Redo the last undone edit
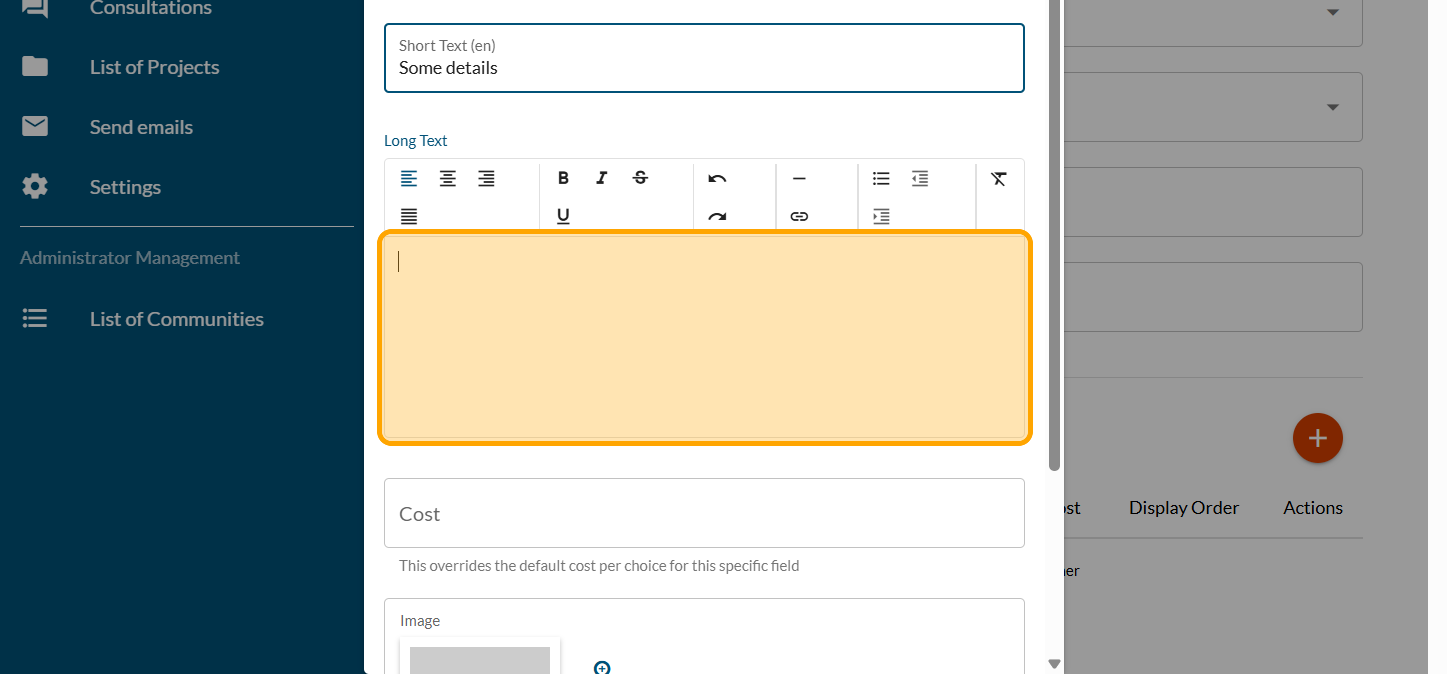1447x674 pixels. point(717,216)
